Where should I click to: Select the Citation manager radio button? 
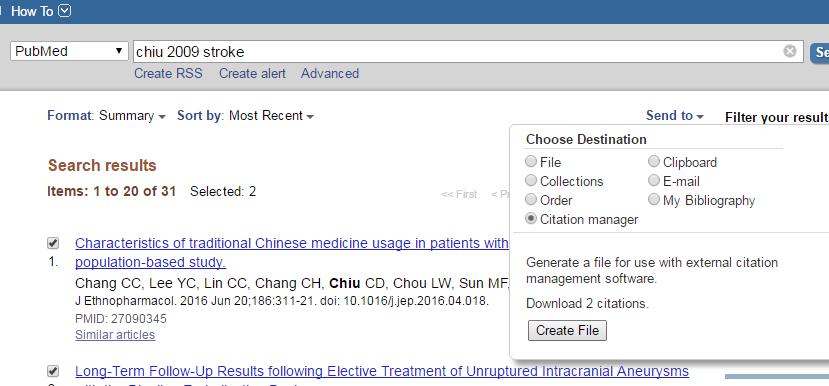(531, 218)
